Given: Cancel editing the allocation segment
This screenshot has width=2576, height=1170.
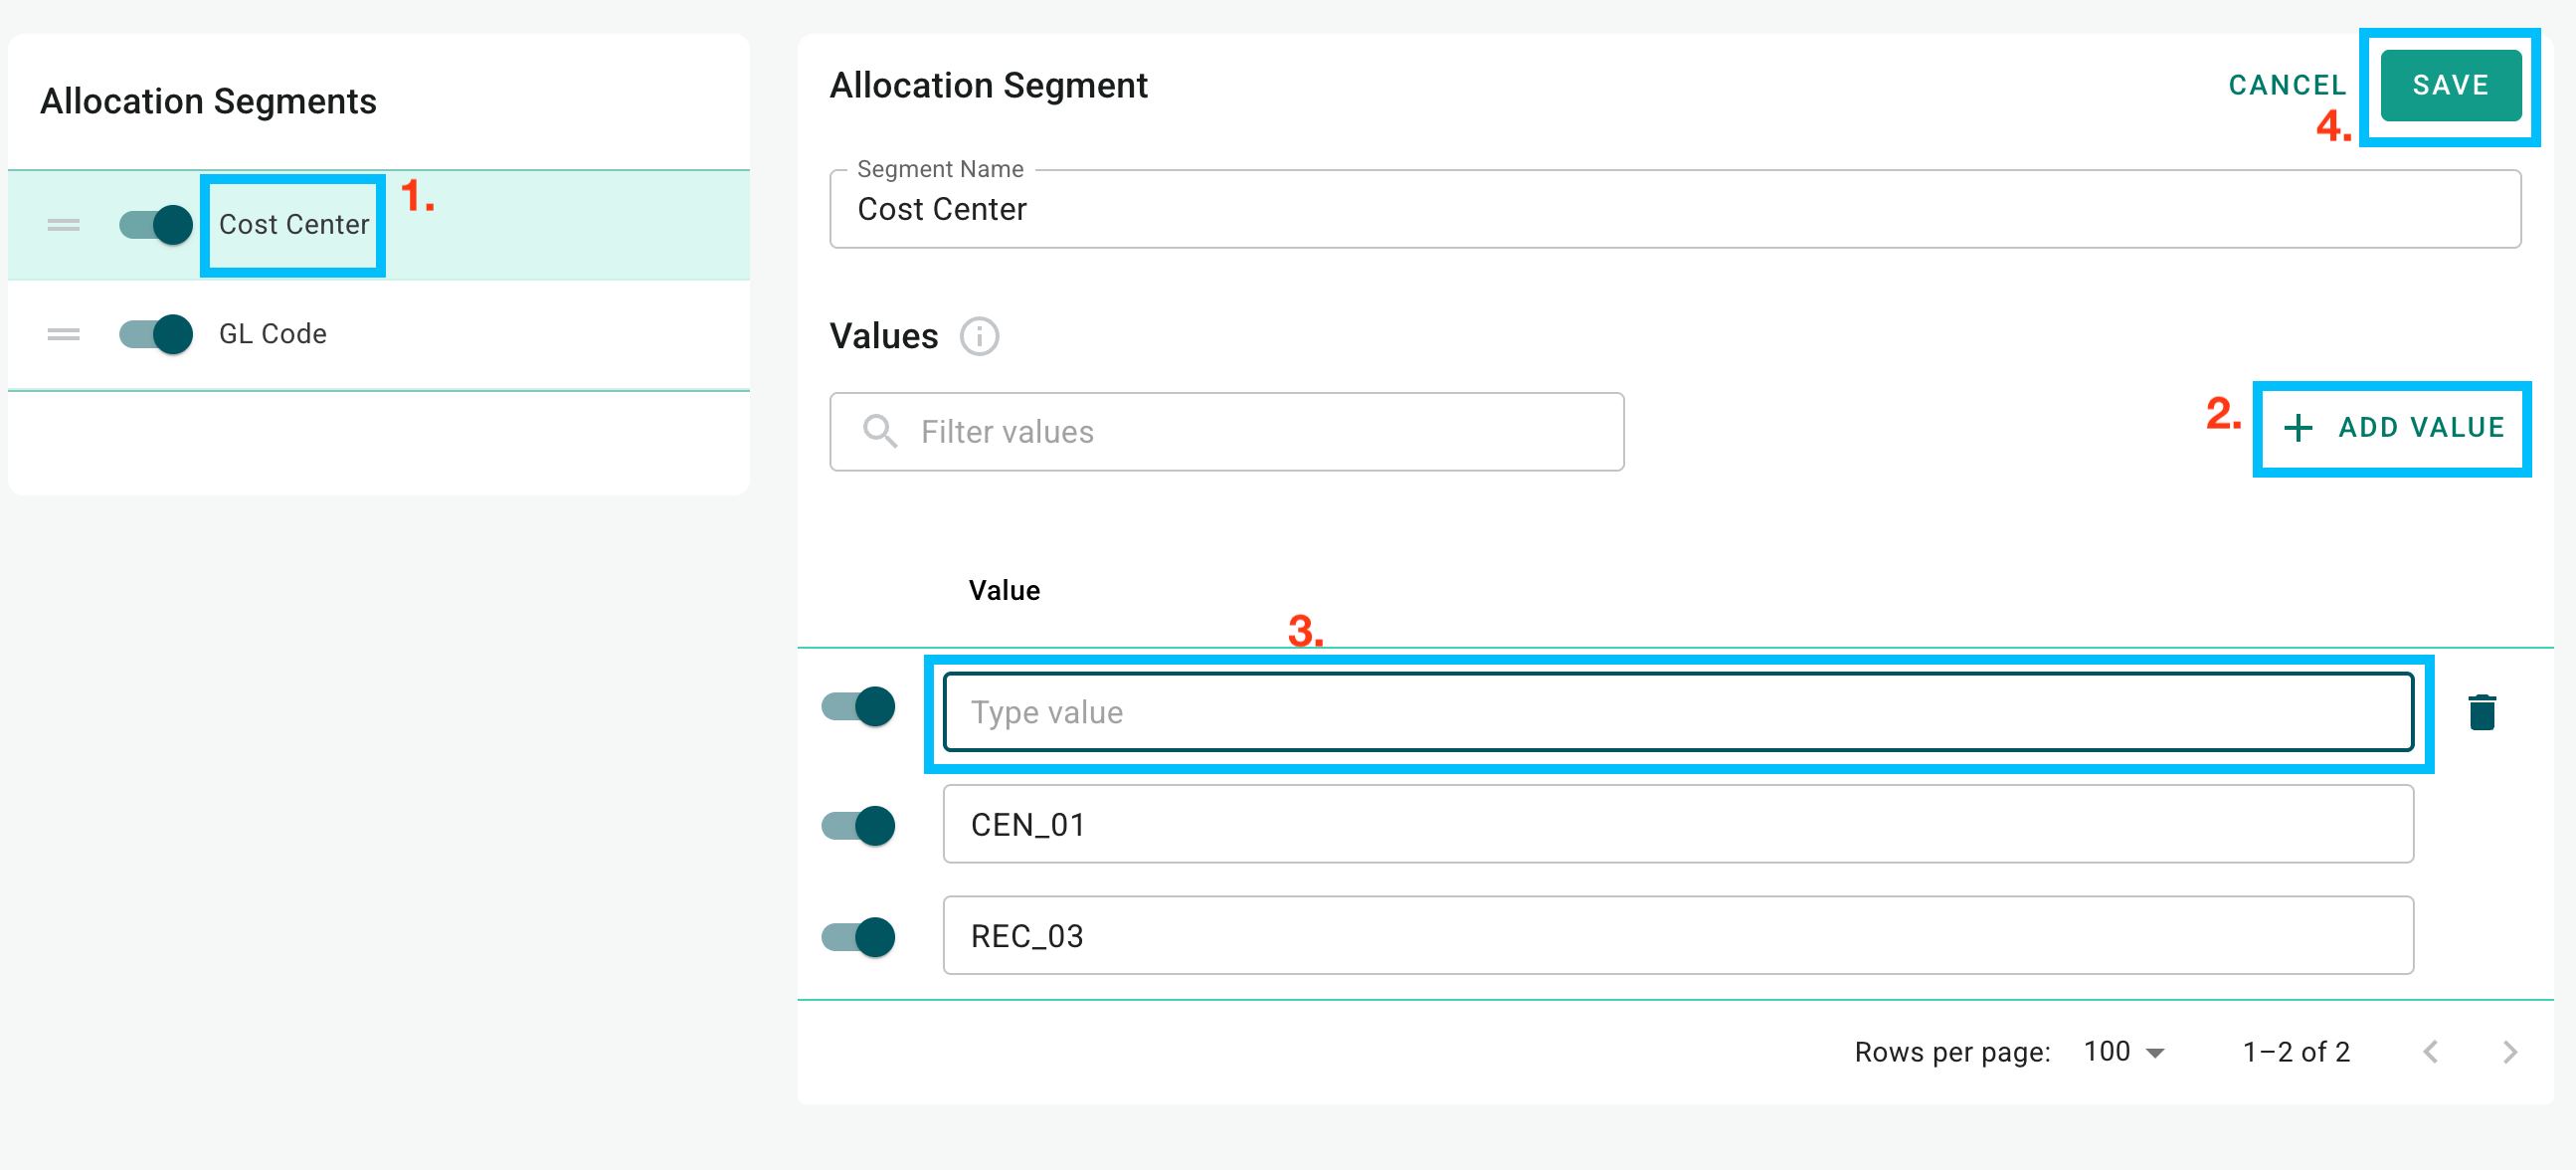Looking at the screenshot, I should [x=2287, y=85].
